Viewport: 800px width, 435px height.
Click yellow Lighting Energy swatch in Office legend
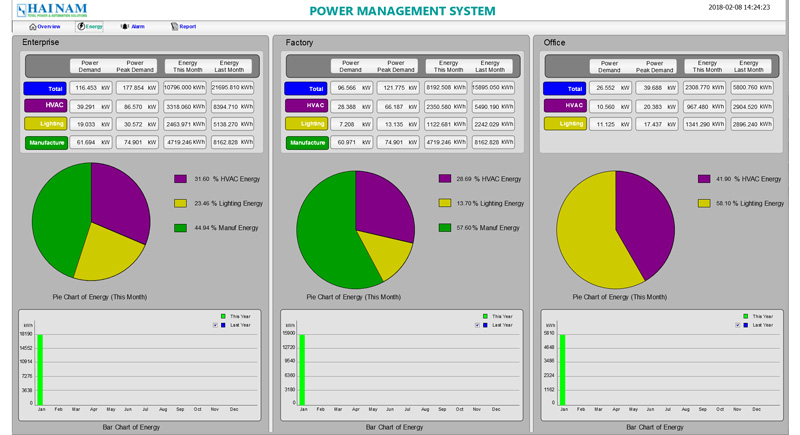(x=704, y=203)
